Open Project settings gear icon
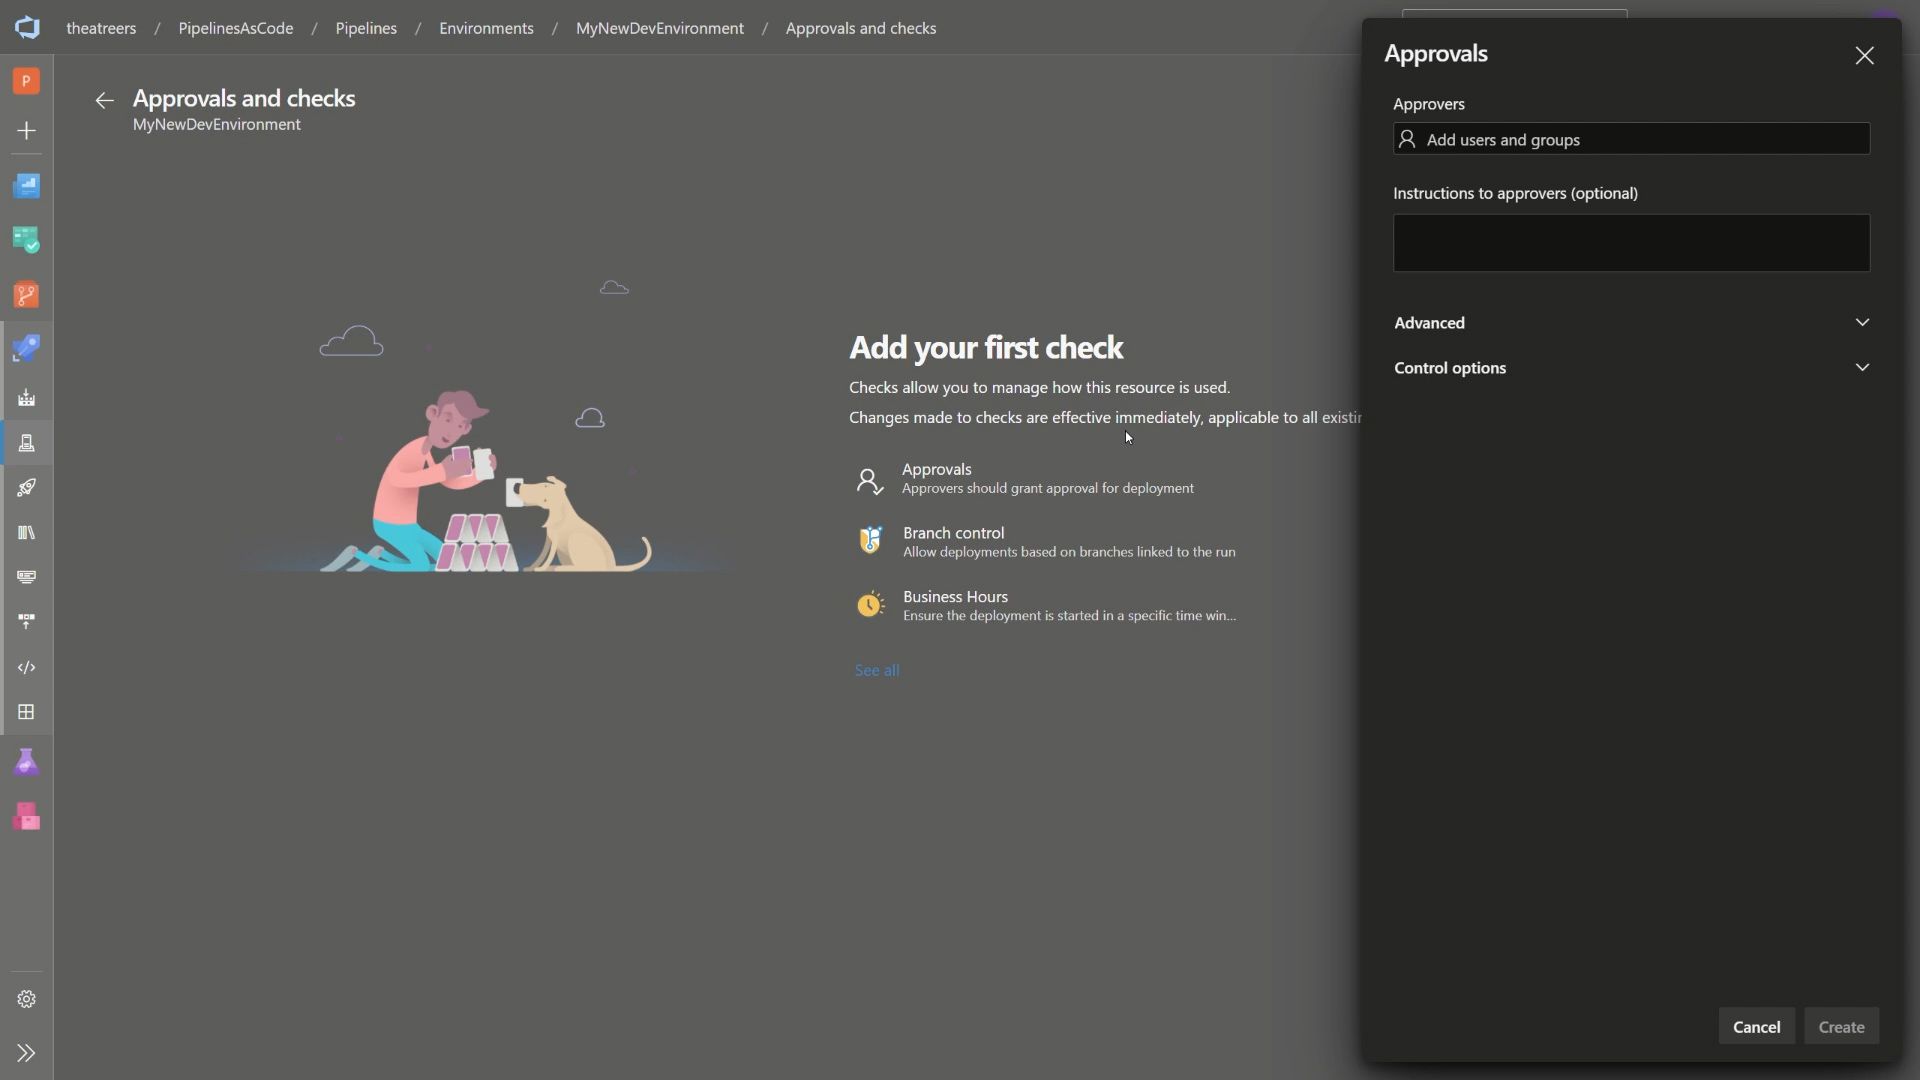 click(27, 999)
